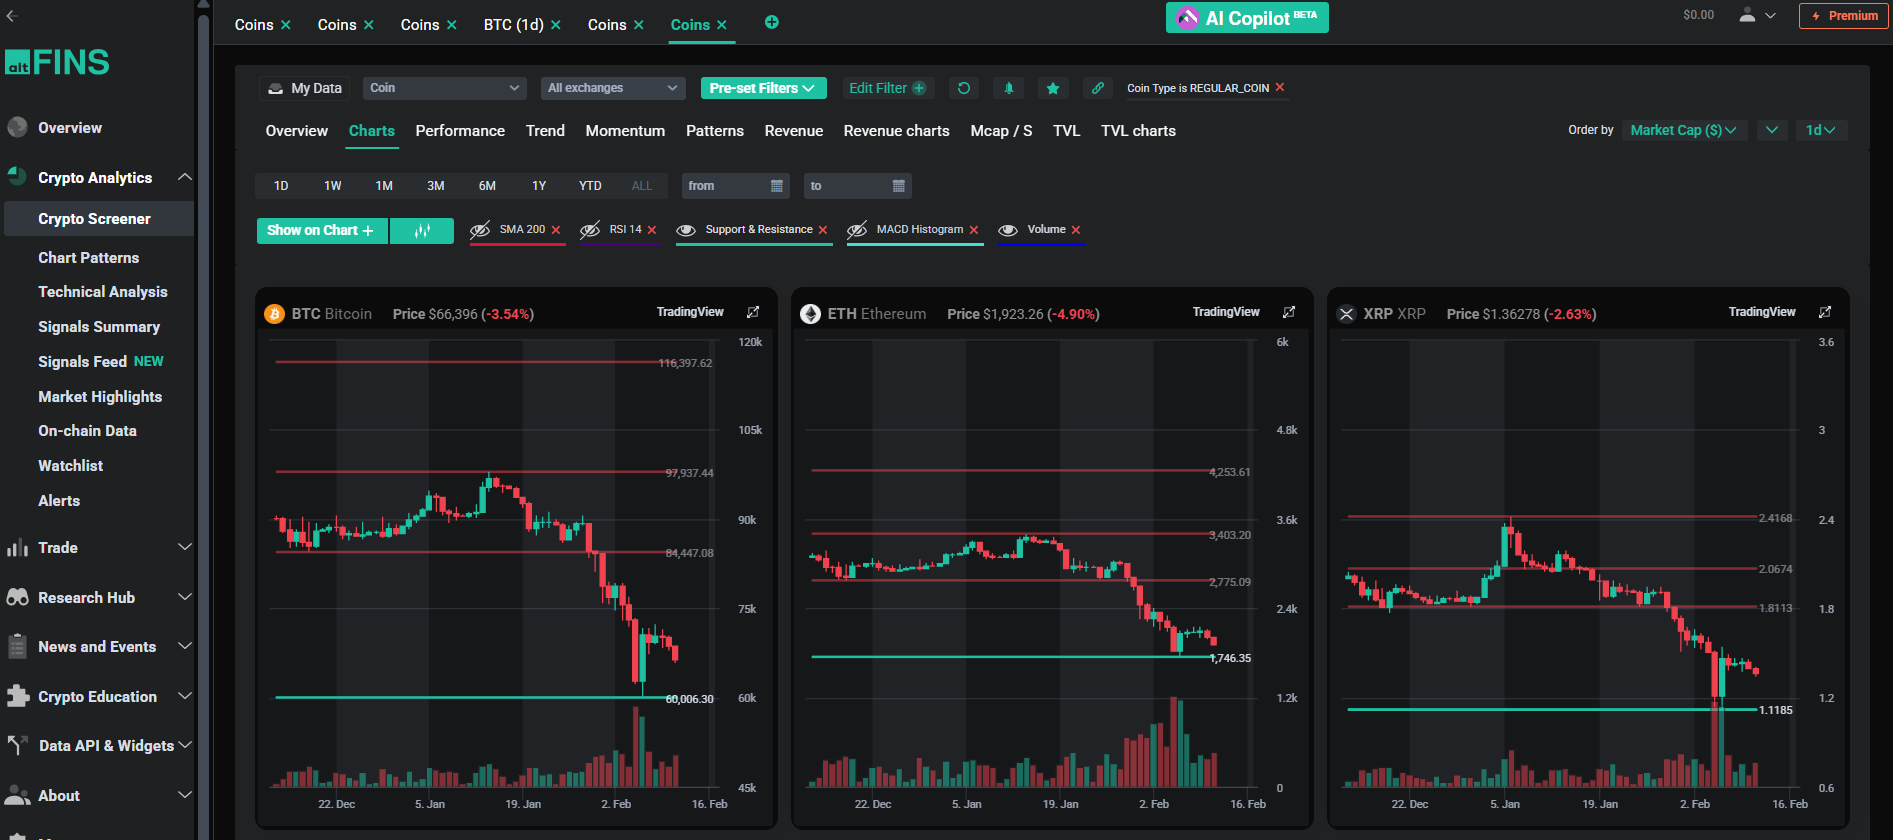Click the star favorites icon
This screenshot has height=840, width=1893.
[x=1052, y=88]
